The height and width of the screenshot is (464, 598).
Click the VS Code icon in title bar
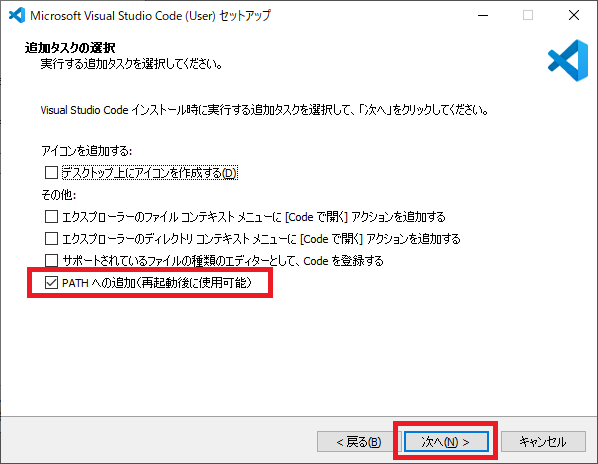(17, 15)
